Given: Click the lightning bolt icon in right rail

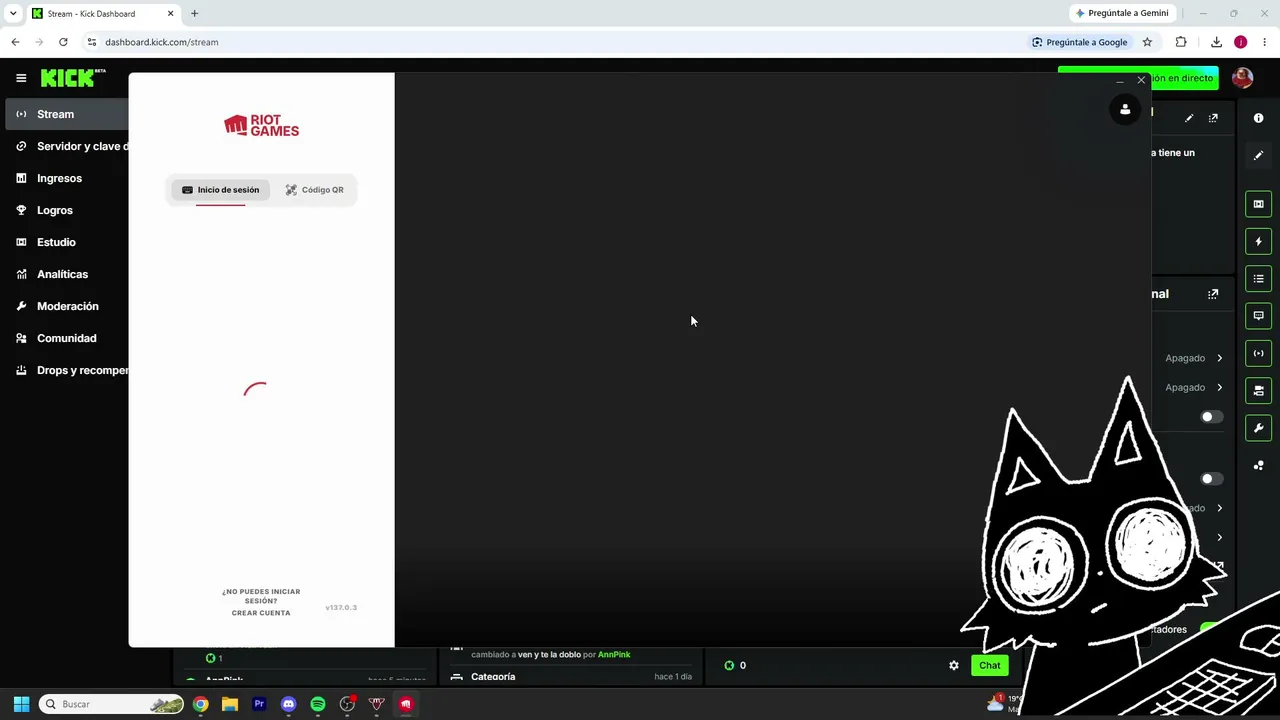Looking at the screenshot, I should tap(1258, 241).
